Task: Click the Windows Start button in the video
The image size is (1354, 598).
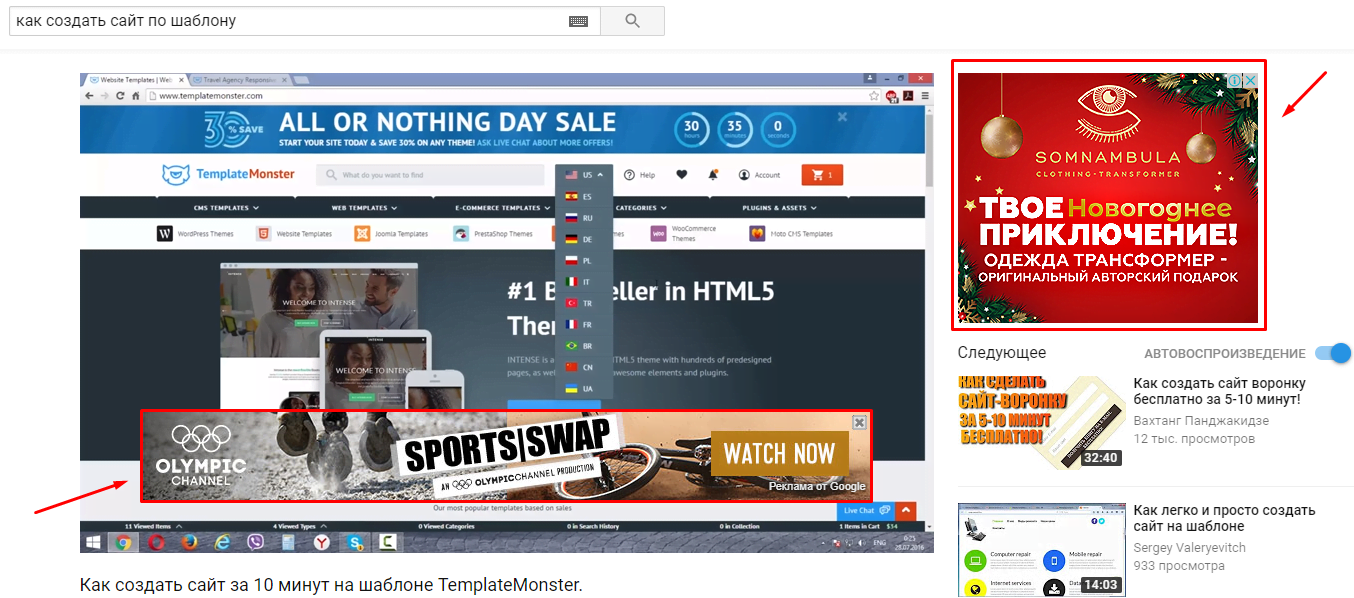Action: click(95, 543)
